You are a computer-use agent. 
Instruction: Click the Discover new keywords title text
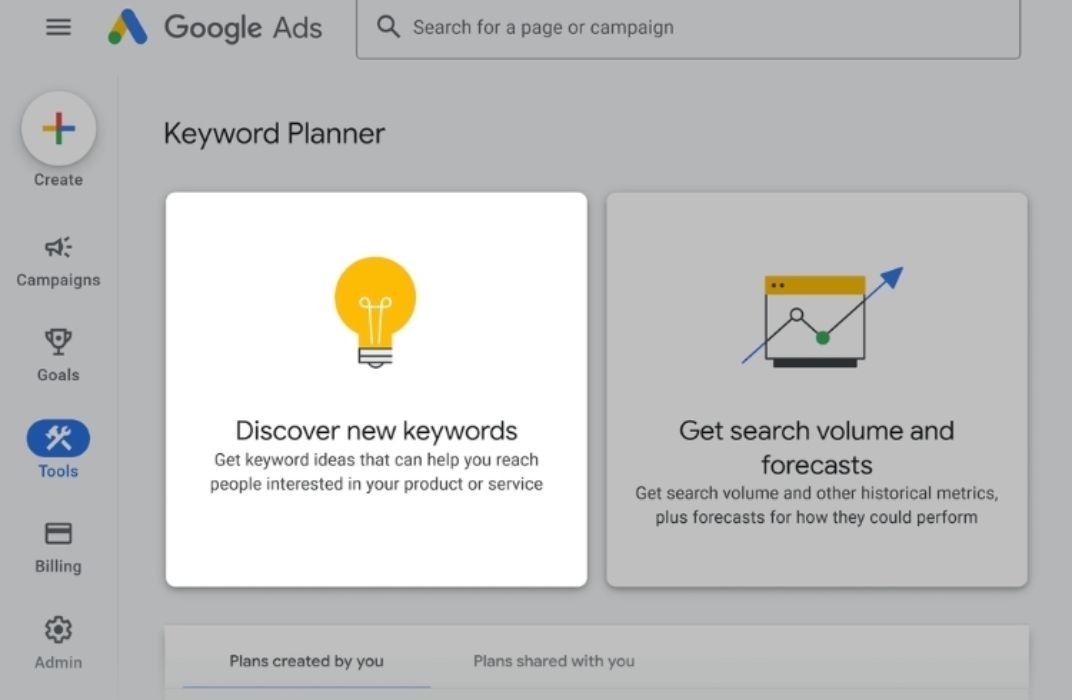[x=376, y=430]
